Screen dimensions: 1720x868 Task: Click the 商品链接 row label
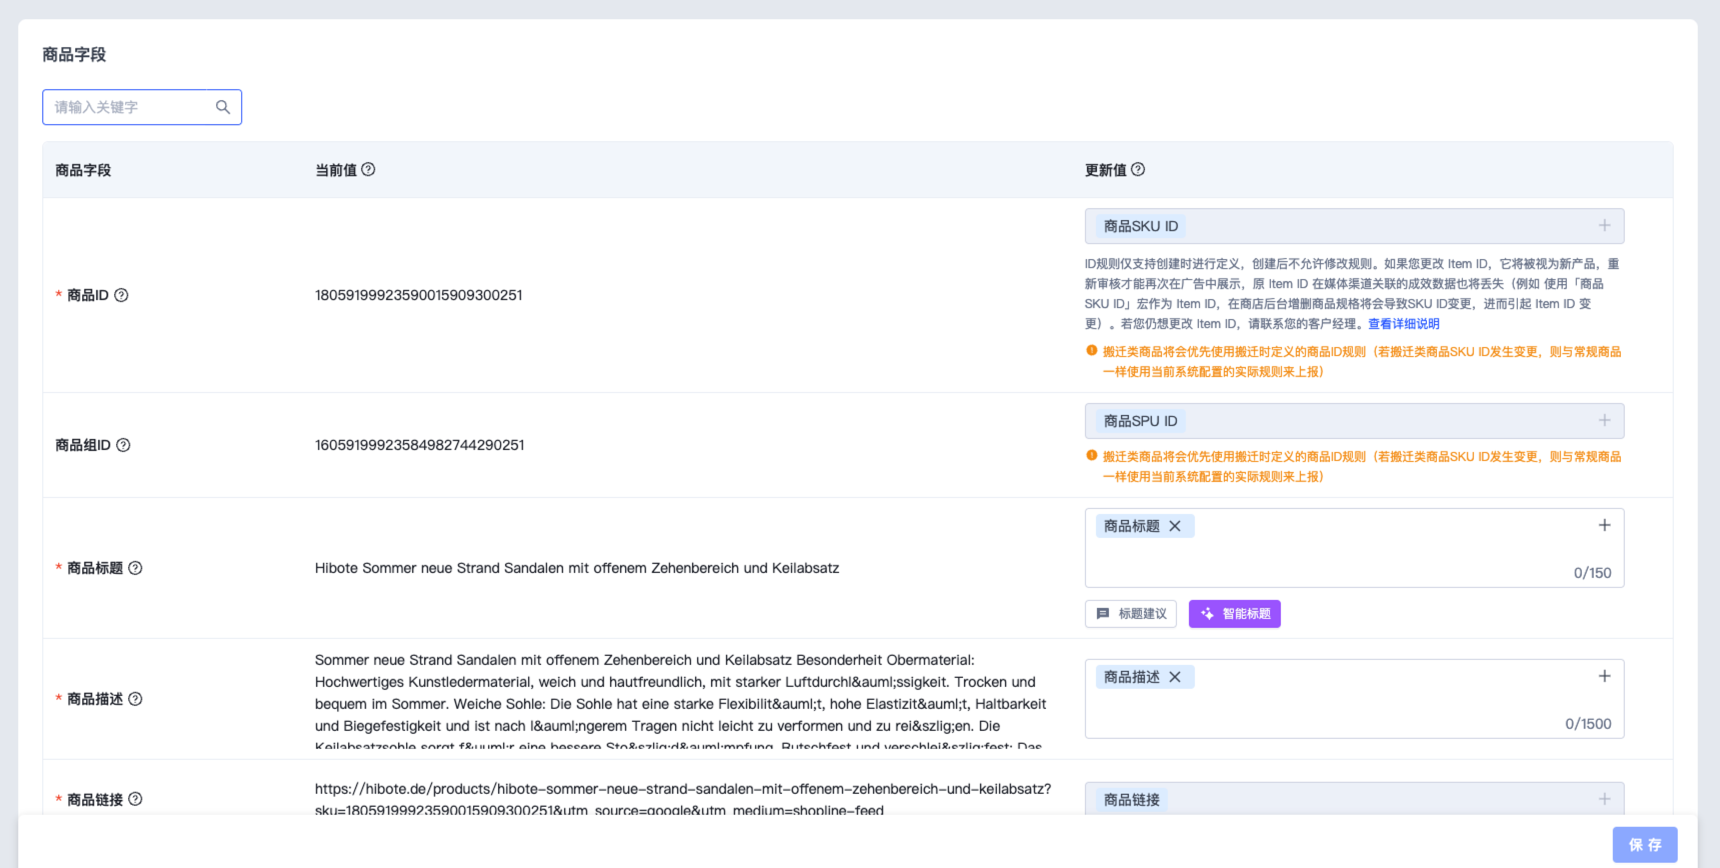click(95, 799)
